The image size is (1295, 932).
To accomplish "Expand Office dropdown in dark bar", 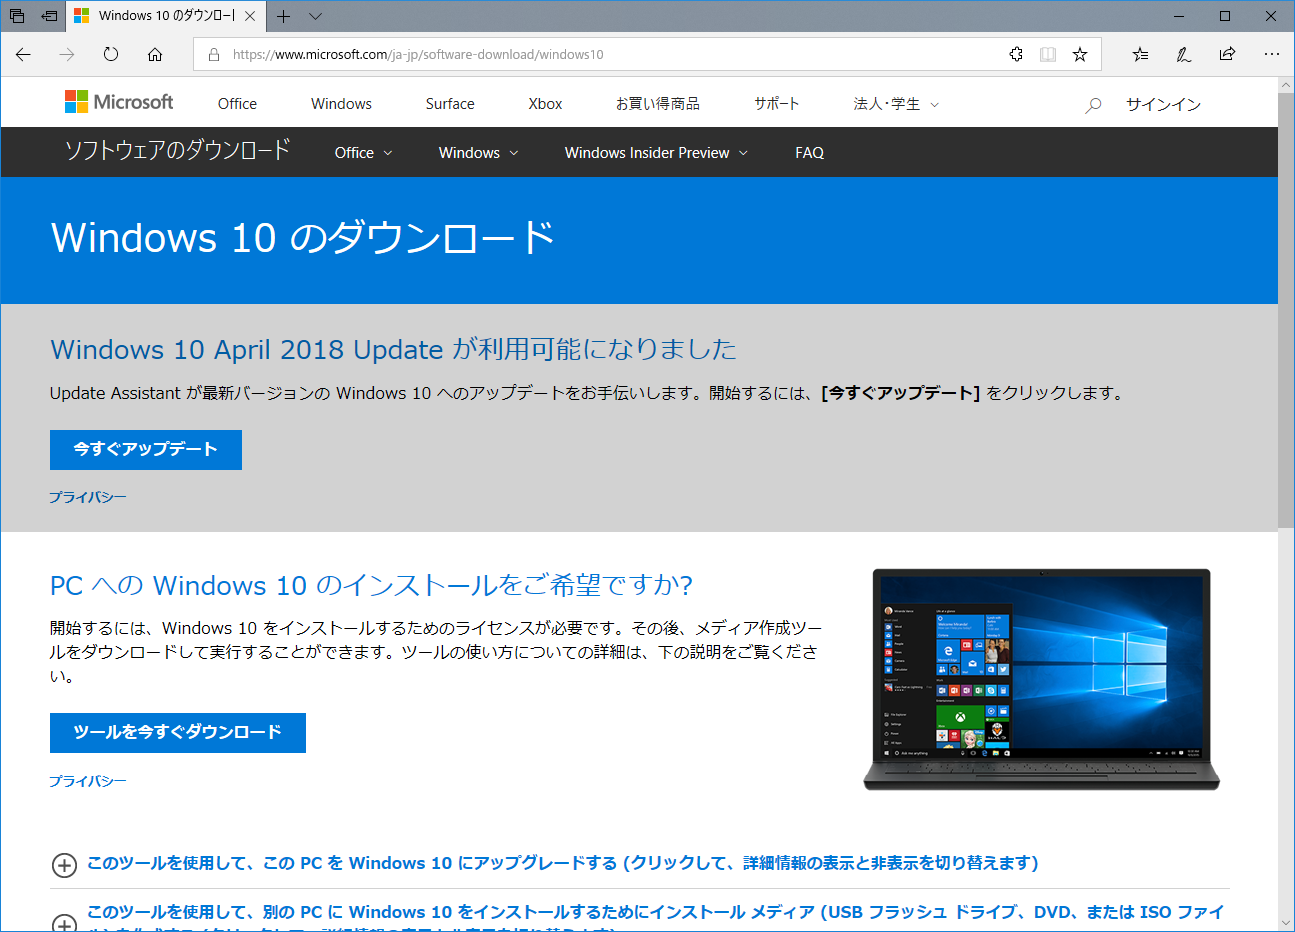I will pyautogui.click(x=363, y=153).
